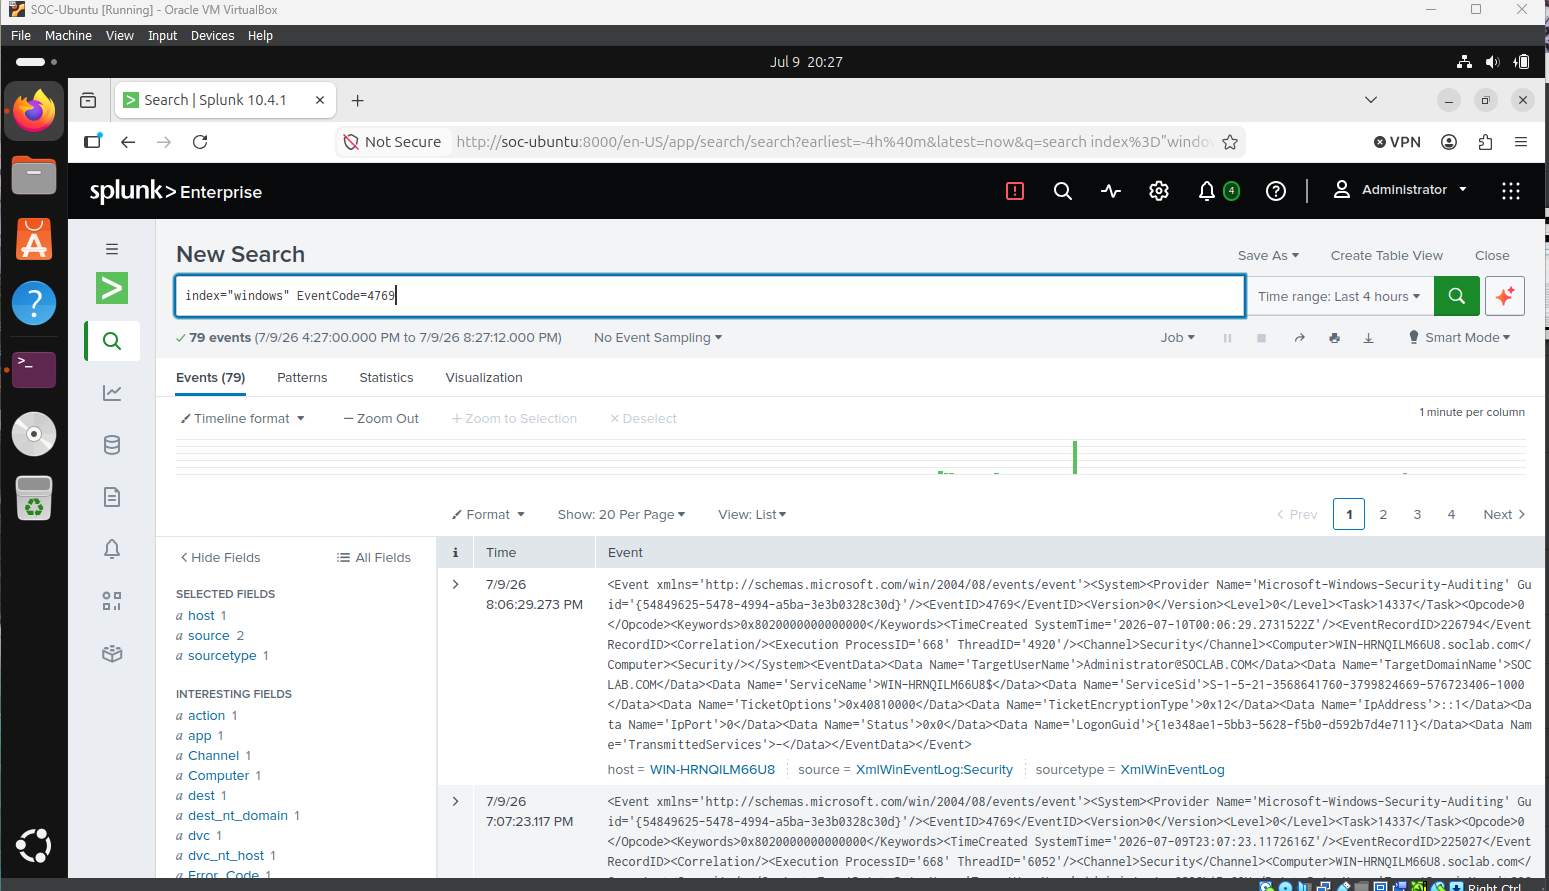Click the Close search link
This screenshot has width=1549, height=891.
pyautogui.click(x=1492, y=256)
